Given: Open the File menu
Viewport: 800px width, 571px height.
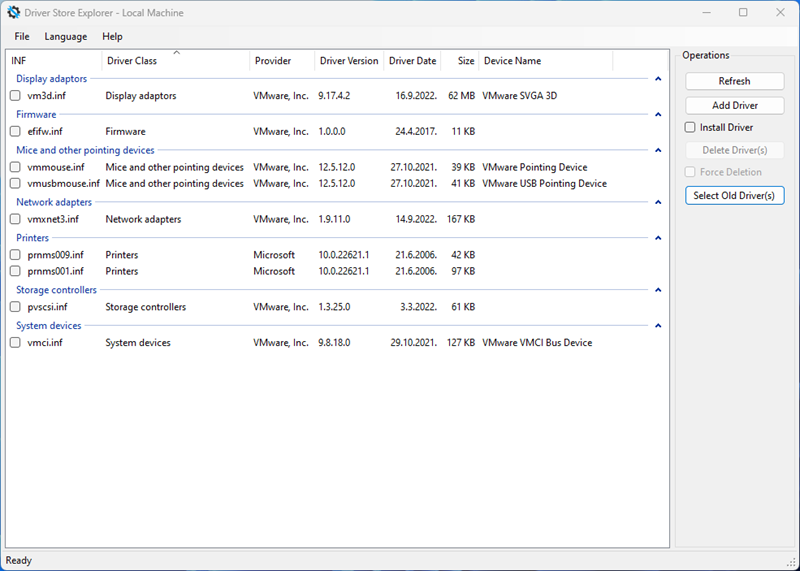Looking at the screenshot, I should point(22,37).
